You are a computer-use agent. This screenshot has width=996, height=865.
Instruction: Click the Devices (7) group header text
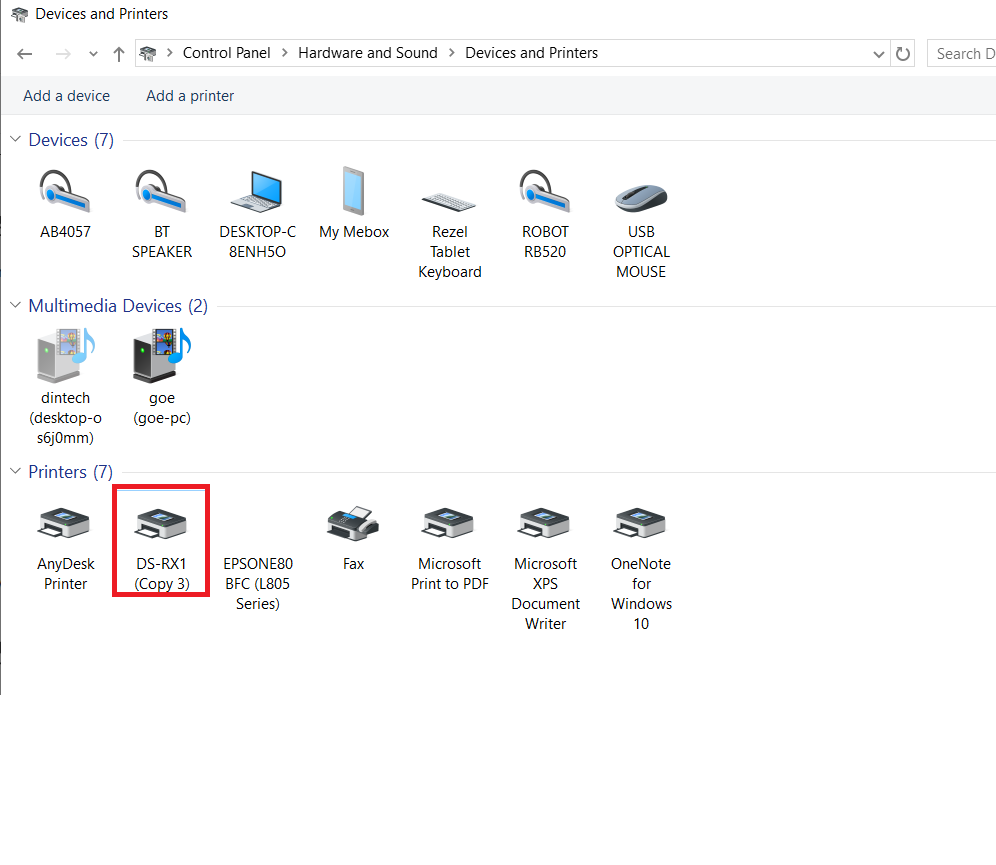[x=71, y=140]
